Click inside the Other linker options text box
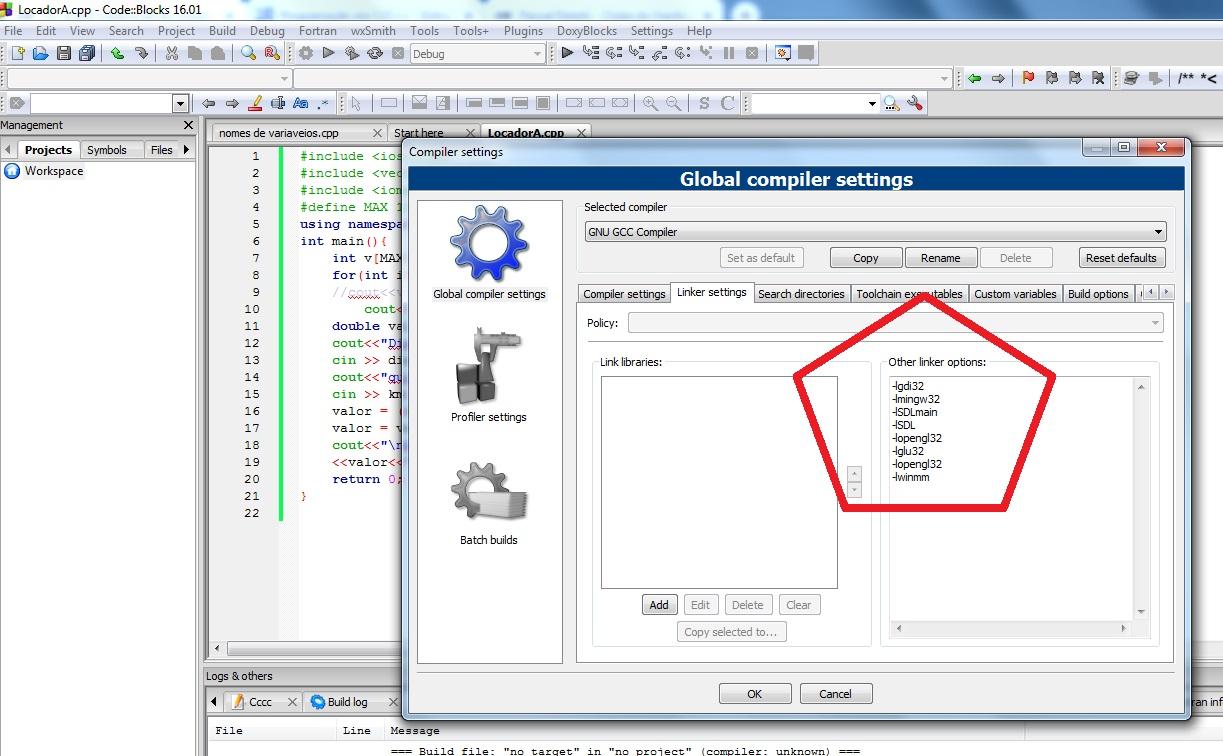This screenshot has height=756, width=1223. coord(1010,499)
